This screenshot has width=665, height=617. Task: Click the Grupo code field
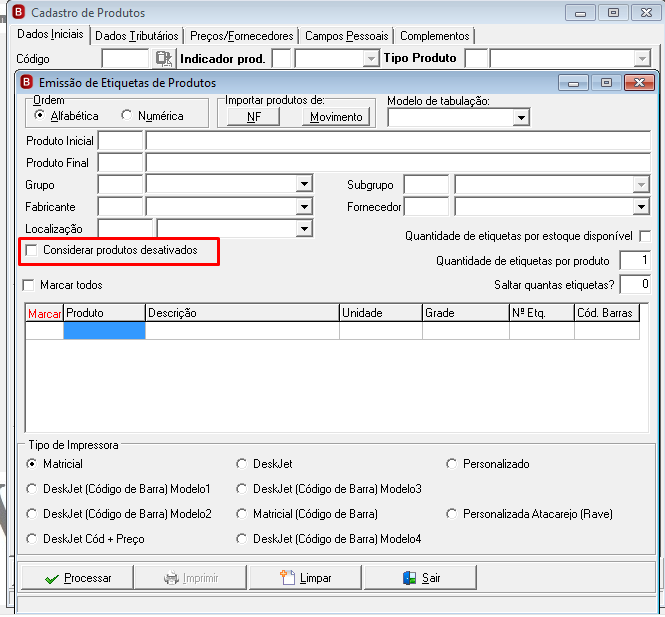[x=120, y=184]
